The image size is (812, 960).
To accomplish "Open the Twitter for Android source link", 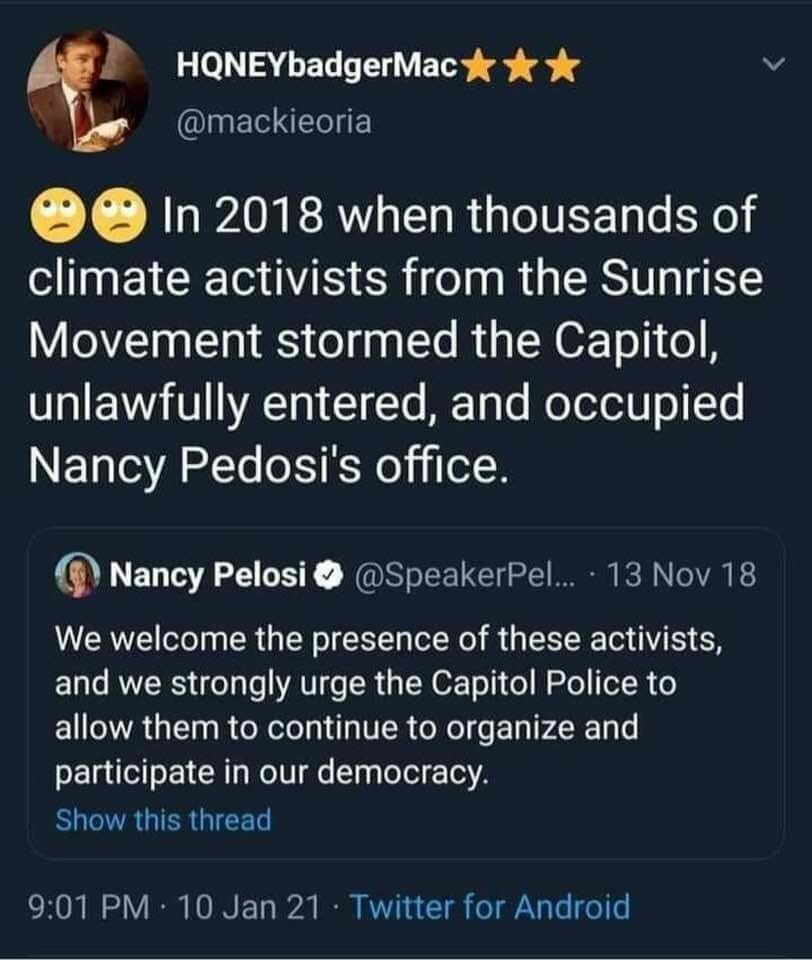I will point(490,907).
